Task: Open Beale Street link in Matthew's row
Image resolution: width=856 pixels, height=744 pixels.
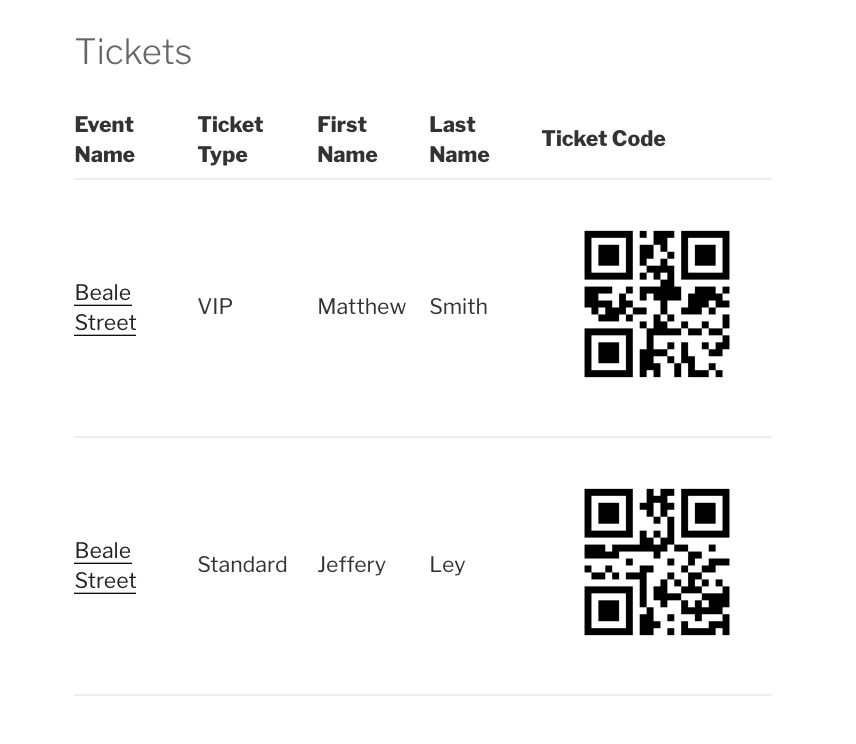Action: coord(105,308)
